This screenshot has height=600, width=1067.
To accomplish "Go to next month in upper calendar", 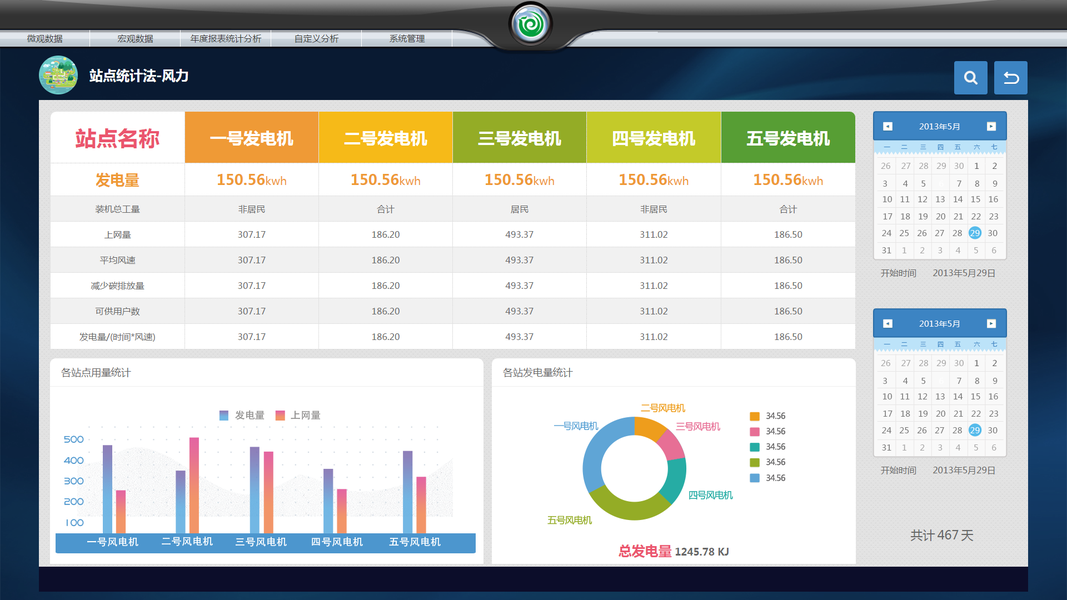I will click(x=991, y=127).
